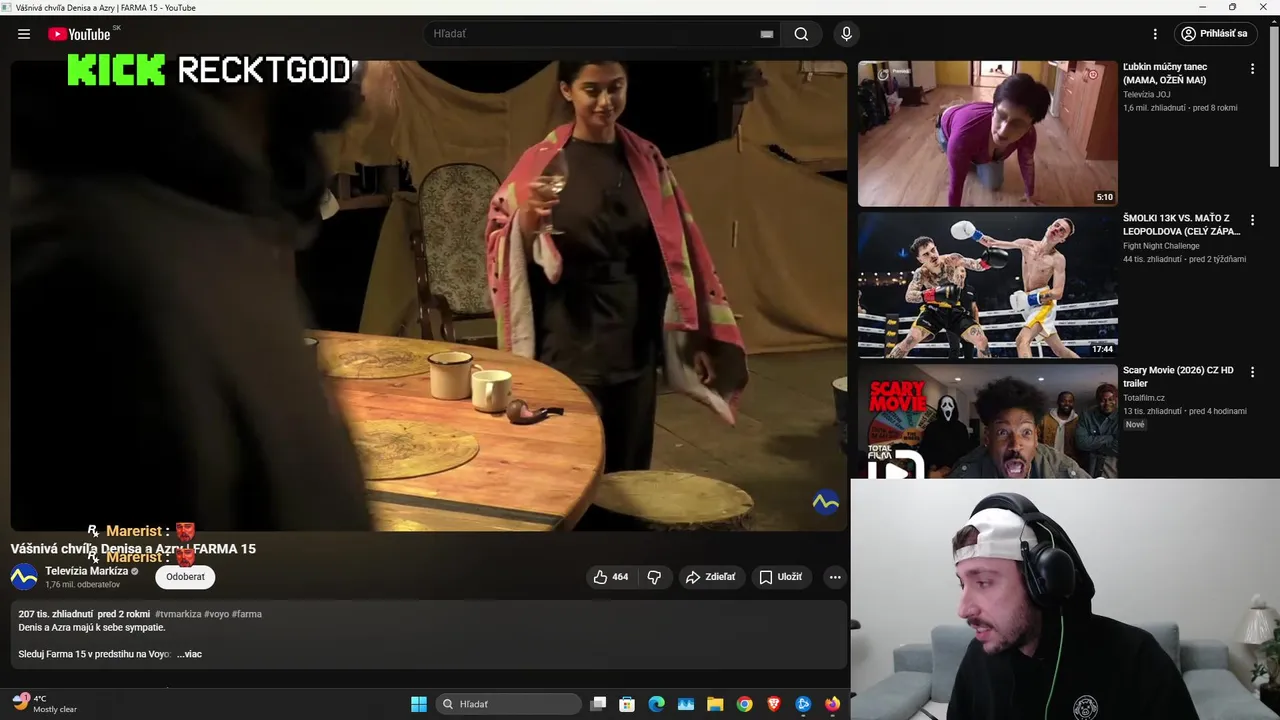The width and height of the screenshot is (1280, 720).
Task: Open the Televízia Markíza channel avatar
Action: 24,577
